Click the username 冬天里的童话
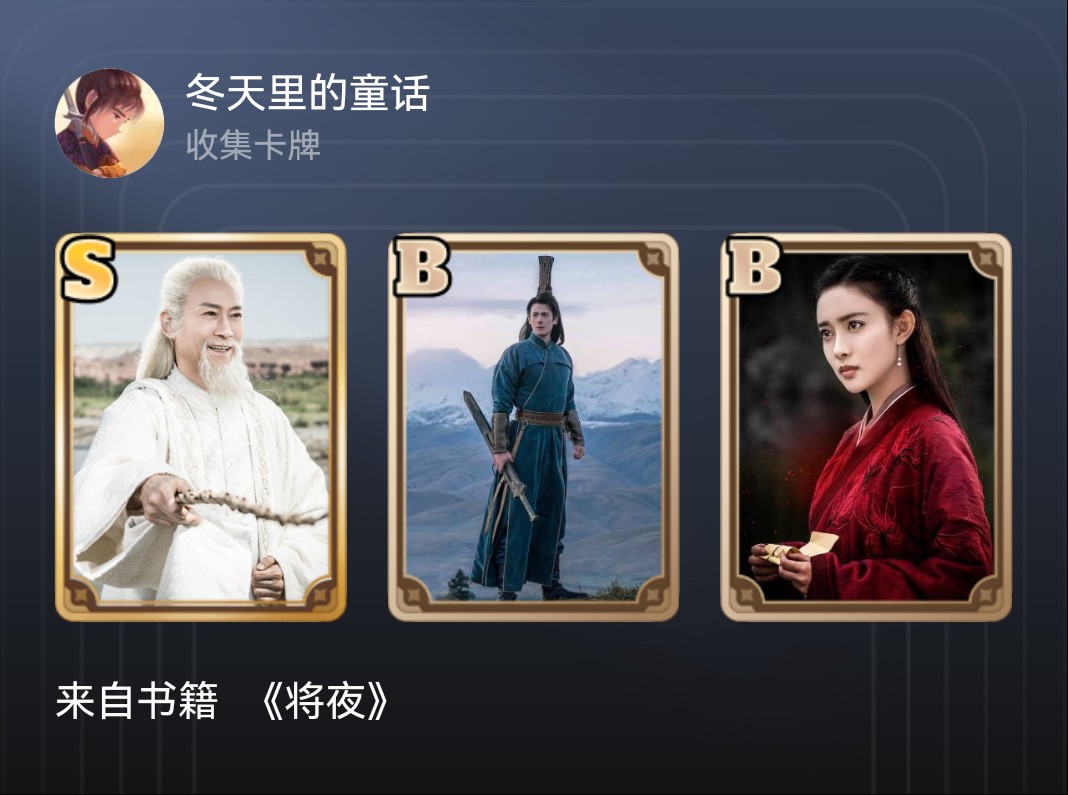 click(308, 93)
